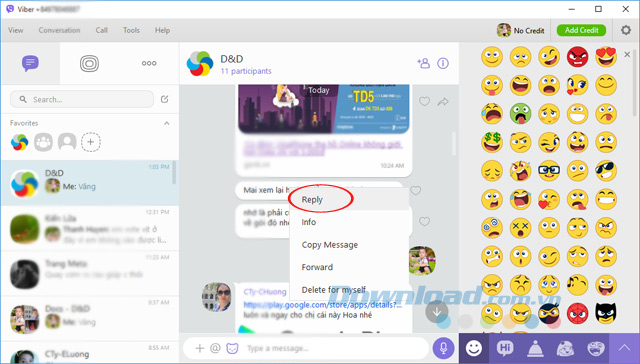Expand sticker packs with up chevron

(624, 348)
